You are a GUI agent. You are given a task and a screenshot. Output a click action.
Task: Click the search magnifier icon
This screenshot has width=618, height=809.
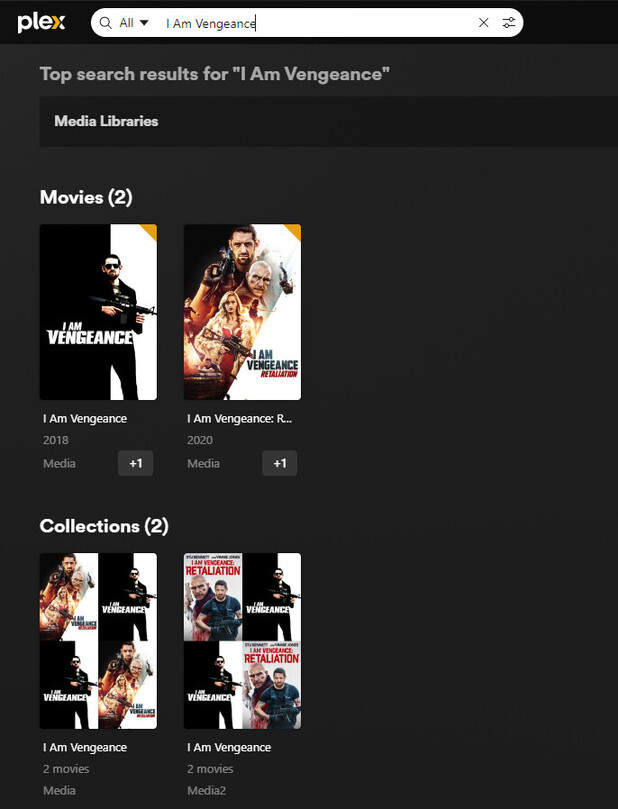105,23
